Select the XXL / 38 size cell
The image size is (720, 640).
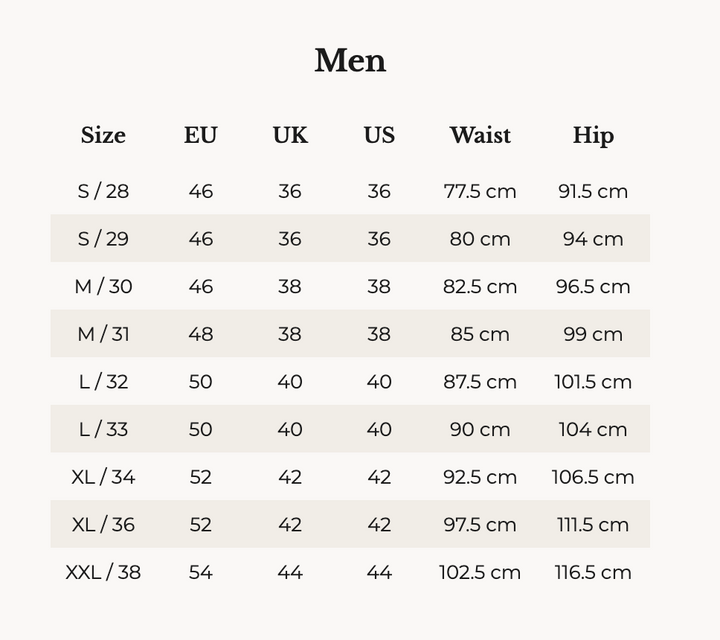click(x=103, y=573)
